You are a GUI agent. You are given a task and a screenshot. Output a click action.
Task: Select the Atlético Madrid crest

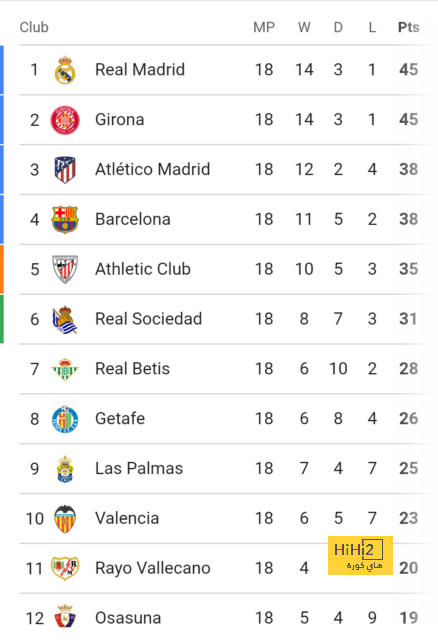click(x=65, y=170)
